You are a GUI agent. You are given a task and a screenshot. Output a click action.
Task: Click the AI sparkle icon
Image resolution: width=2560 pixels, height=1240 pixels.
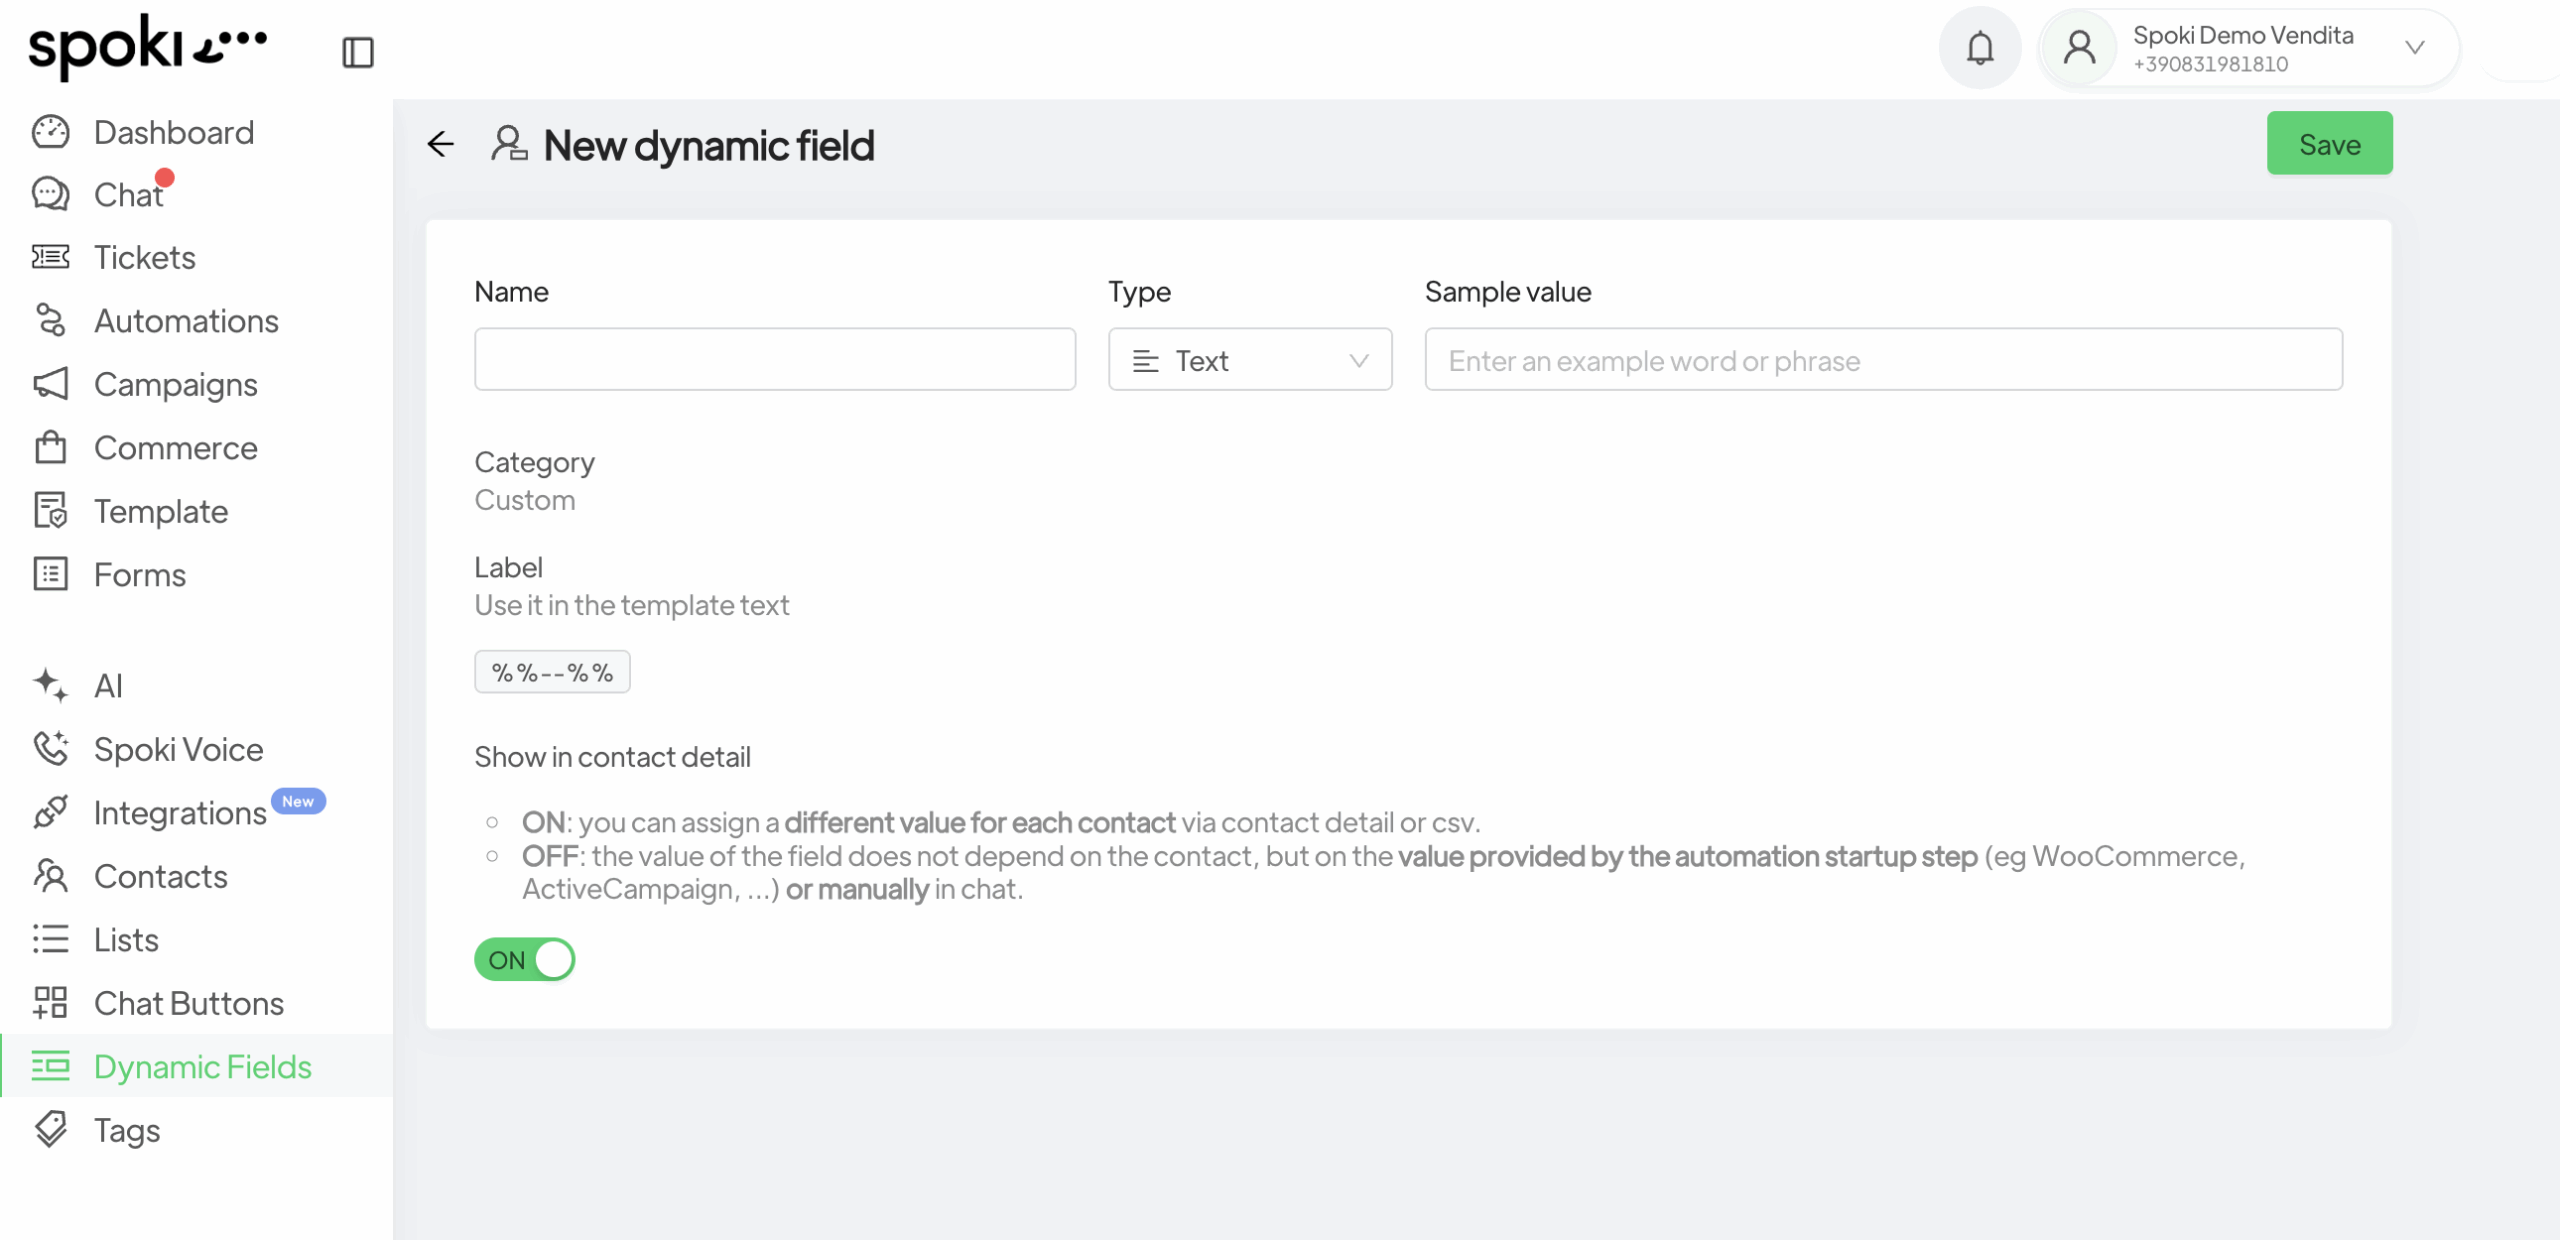point(50,685)
